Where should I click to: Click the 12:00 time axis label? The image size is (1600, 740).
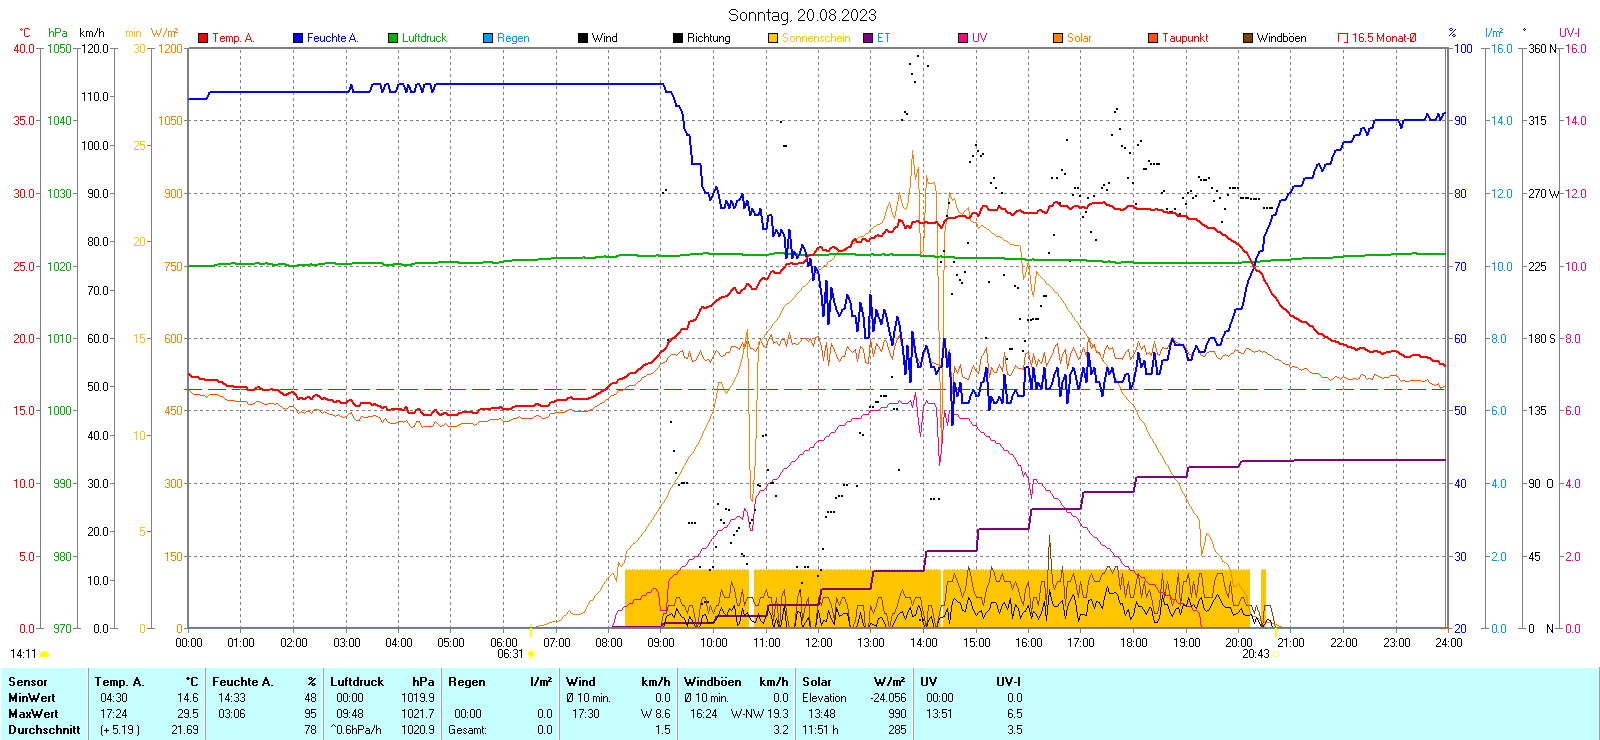[818, 643]
